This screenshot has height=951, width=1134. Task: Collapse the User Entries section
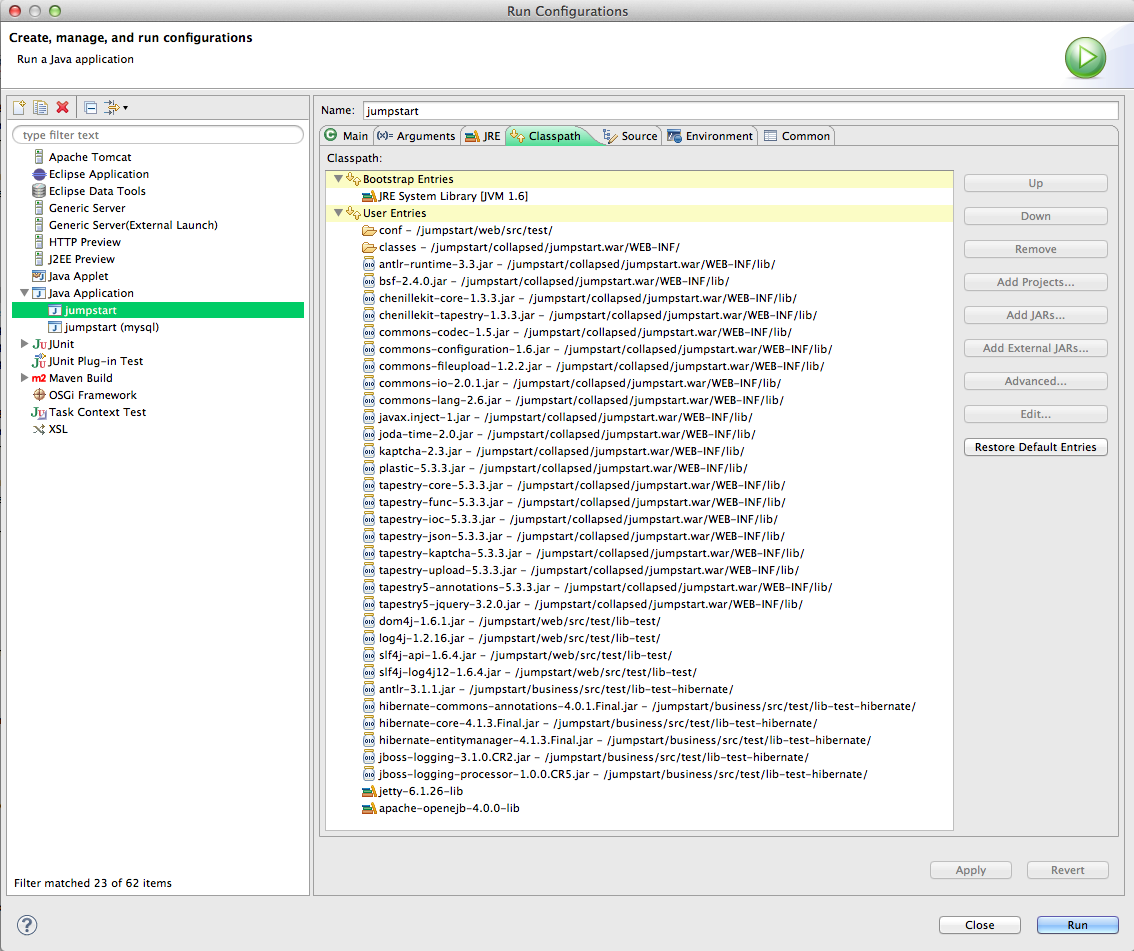coord(338,213)
